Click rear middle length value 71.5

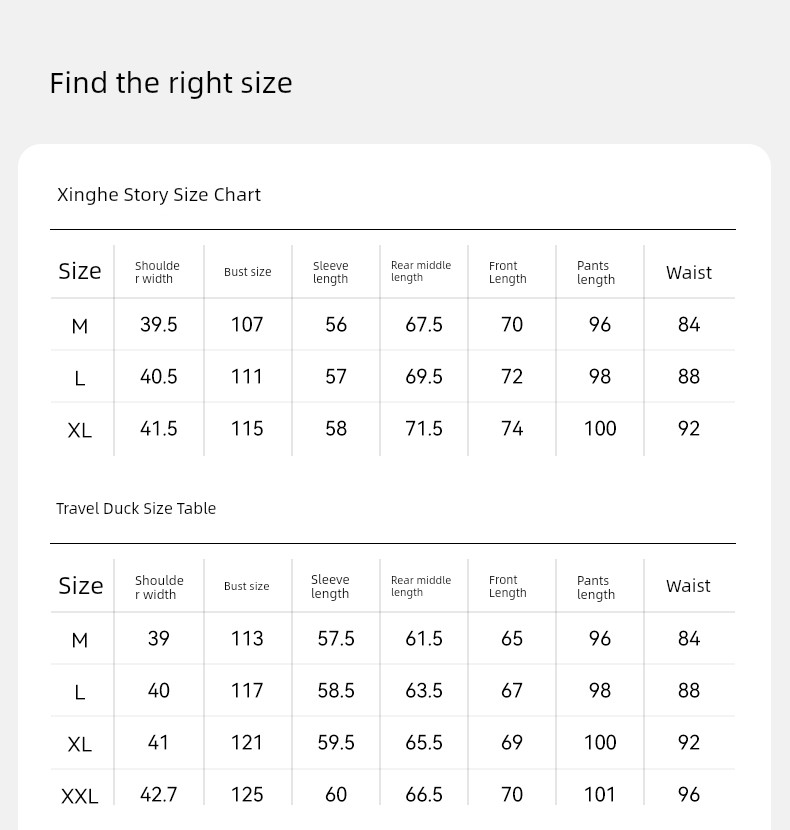(424, 428)
